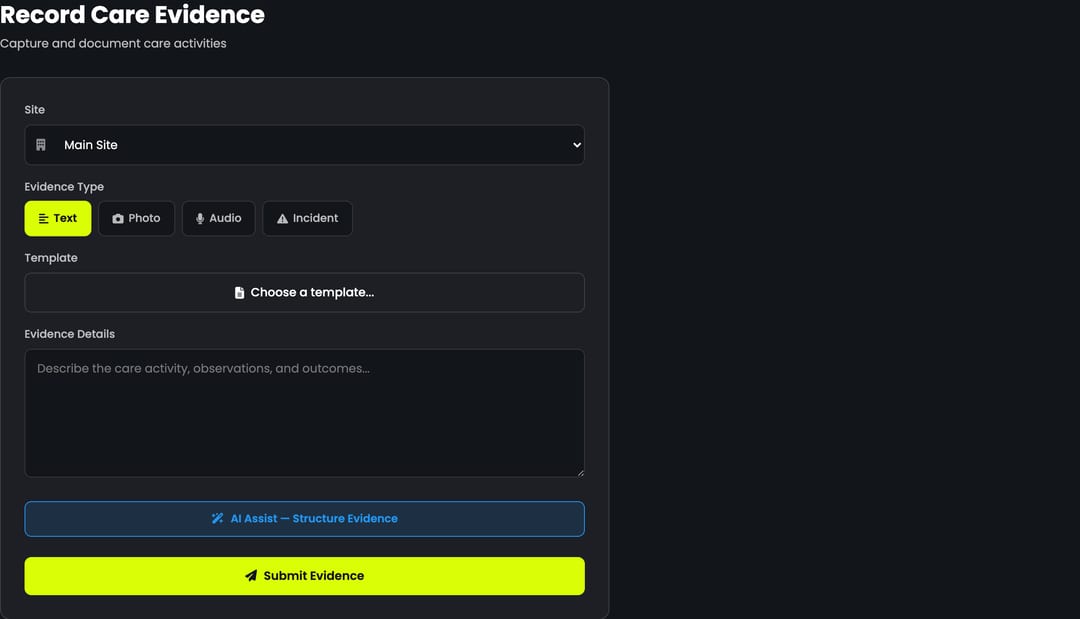Select the Photo evidence type

[x=136, y=218]
